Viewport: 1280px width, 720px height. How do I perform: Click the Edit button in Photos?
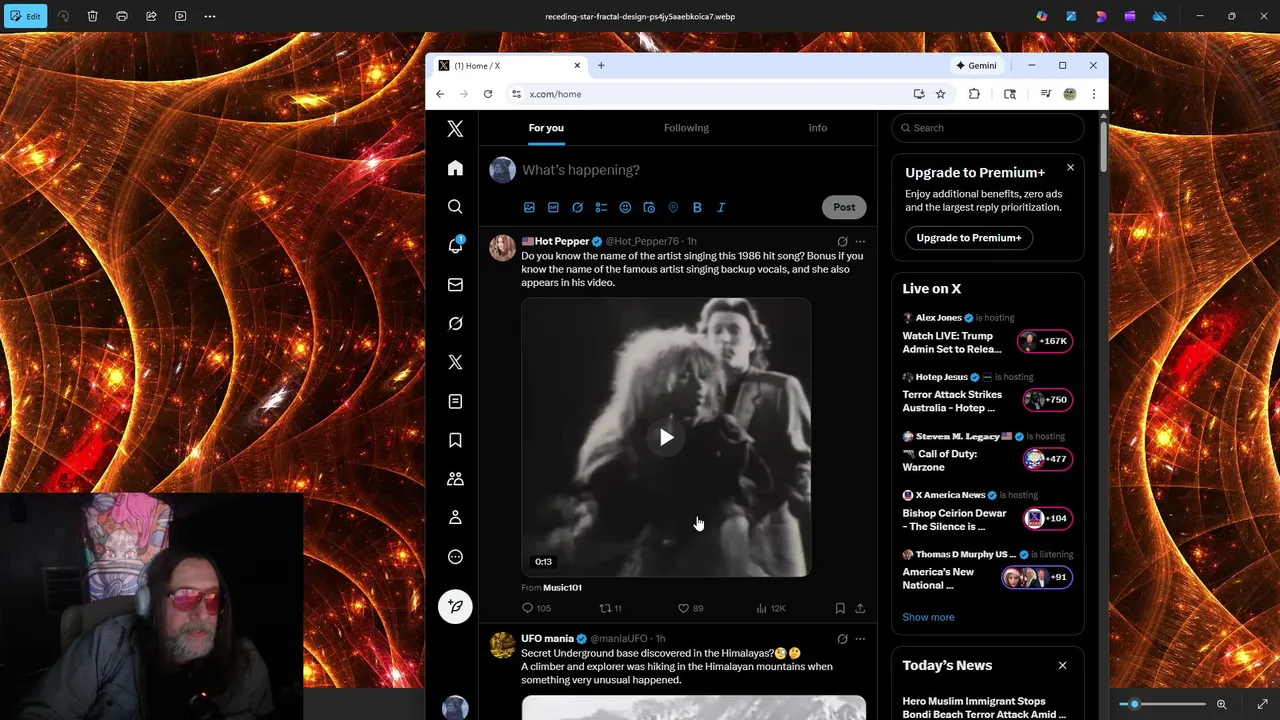pyautogui.click(x=25, y=16)
